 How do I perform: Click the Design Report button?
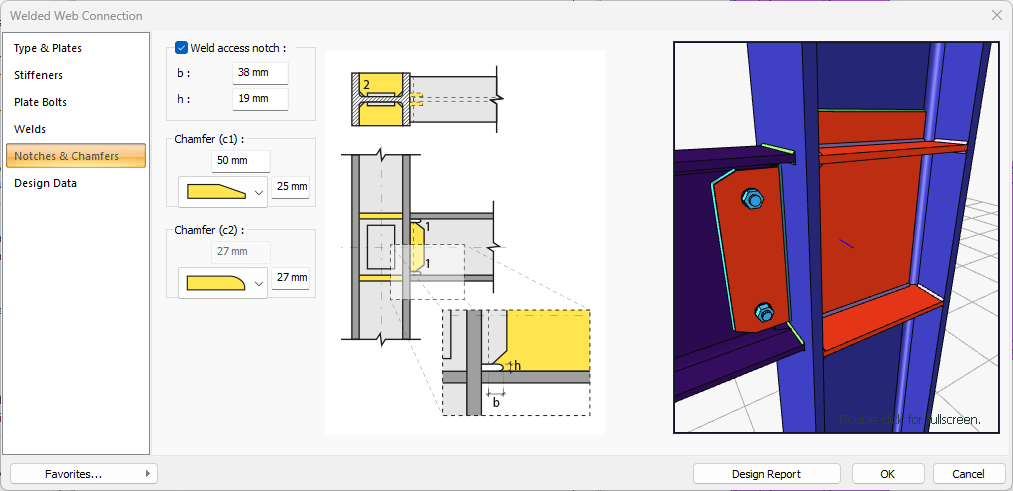(x=766, y=474)
